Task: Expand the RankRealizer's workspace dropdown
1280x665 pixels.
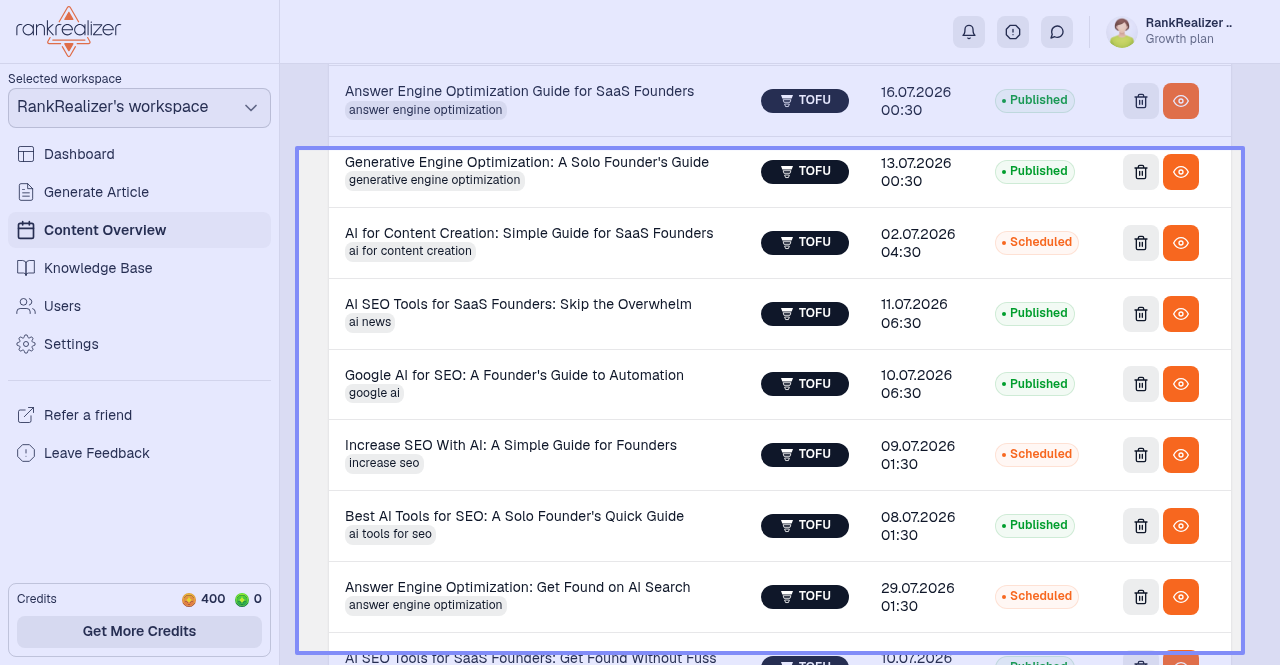Action: point(139,108)
